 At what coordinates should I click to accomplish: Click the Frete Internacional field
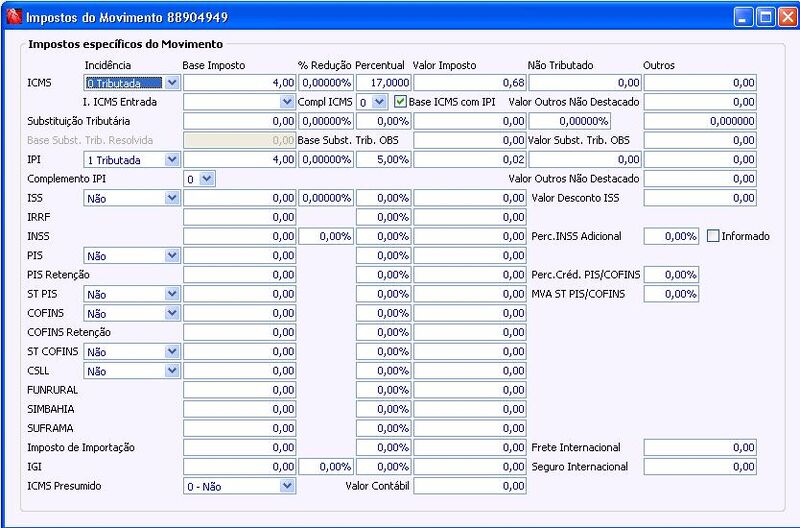pyautogui.click(x=700, y=448)
